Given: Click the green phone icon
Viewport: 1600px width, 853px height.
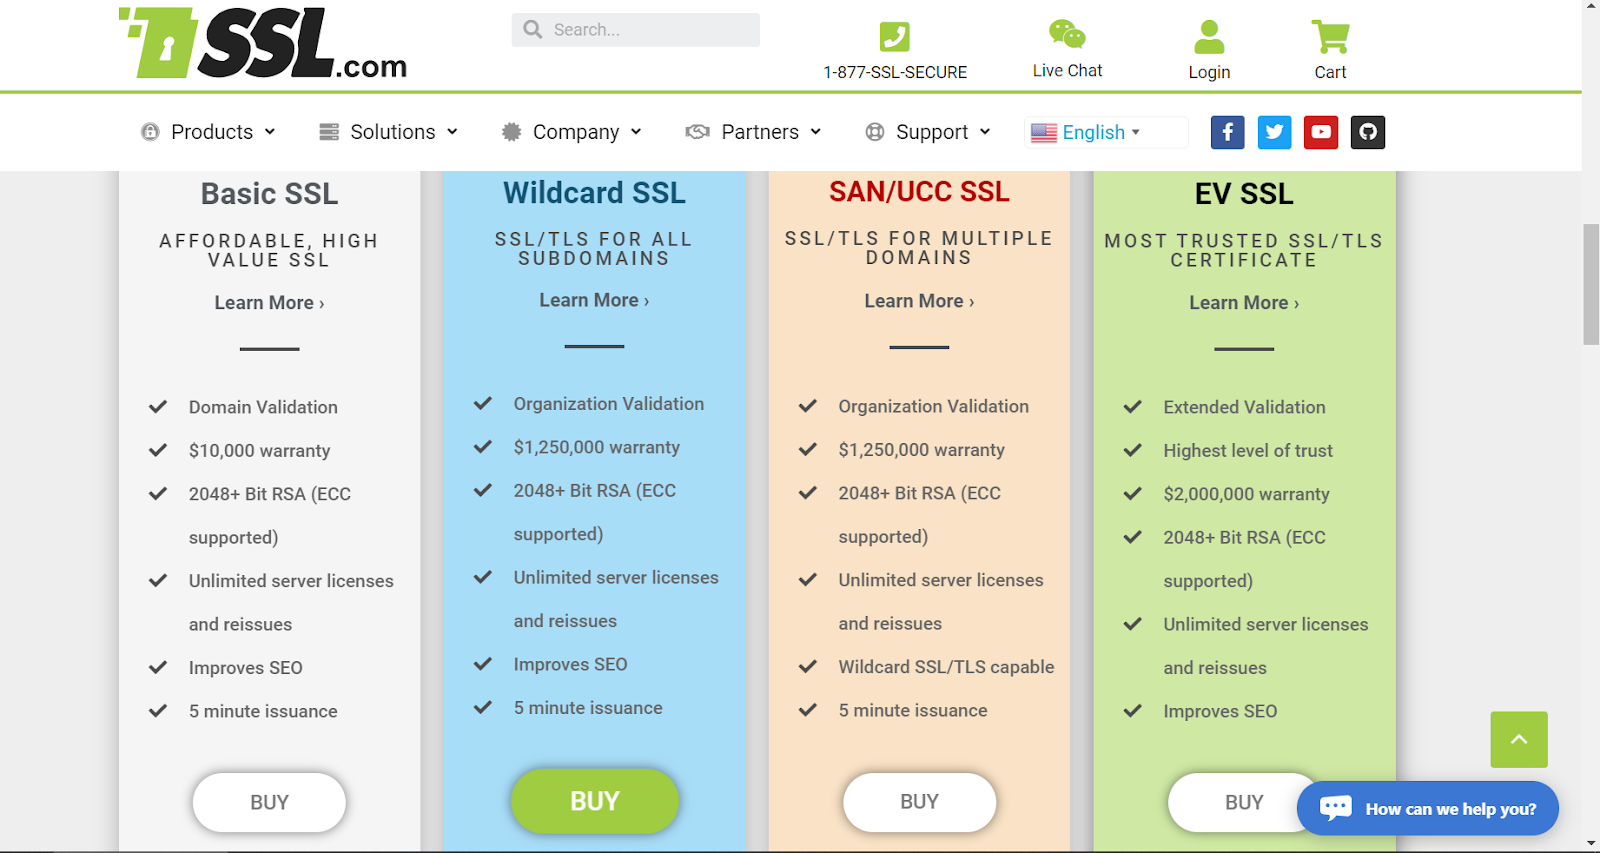Looking at the screenshot, I should 895,37.
